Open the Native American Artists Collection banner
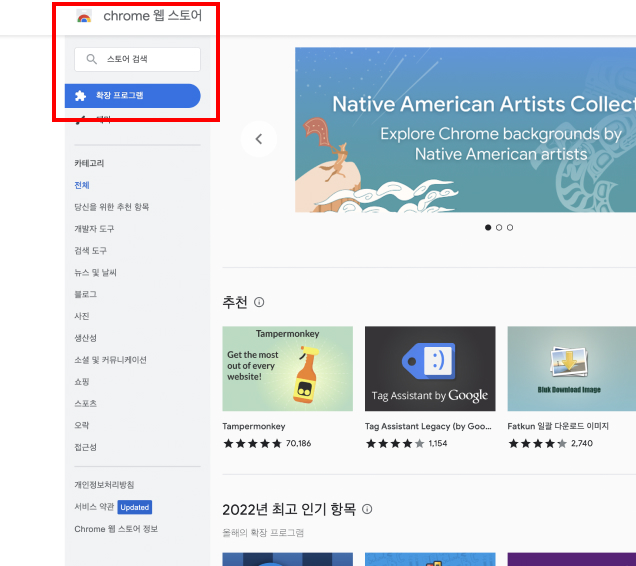This screenshot has height=566, width=636. pos(465,130)
